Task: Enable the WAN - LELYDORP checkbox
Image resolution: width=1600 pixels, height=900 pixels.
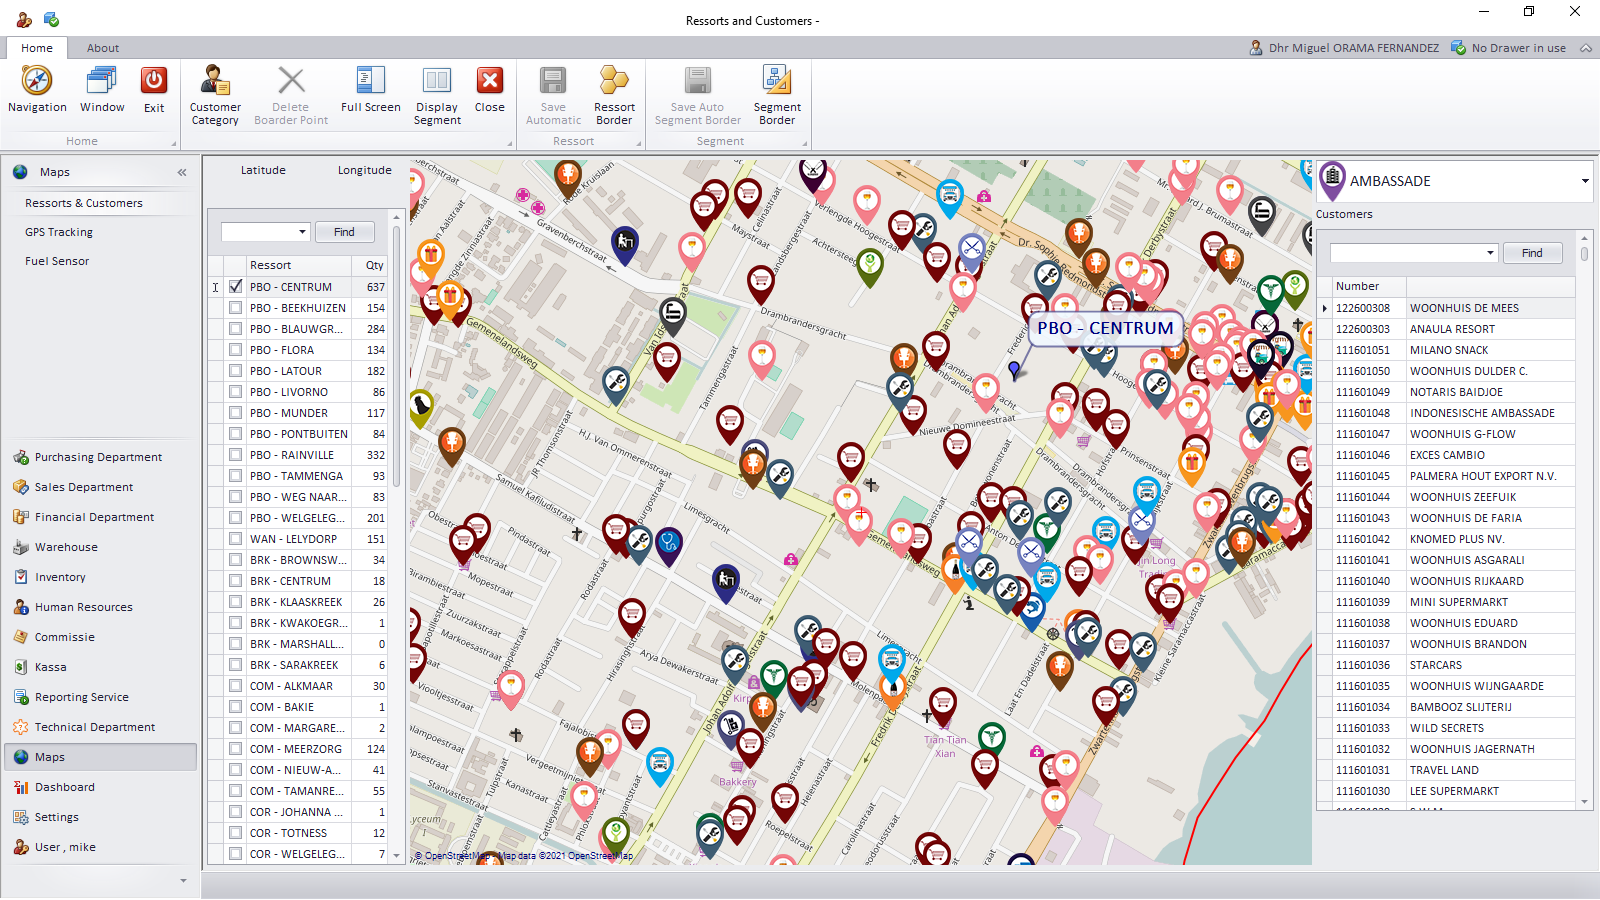Action: 236,539
